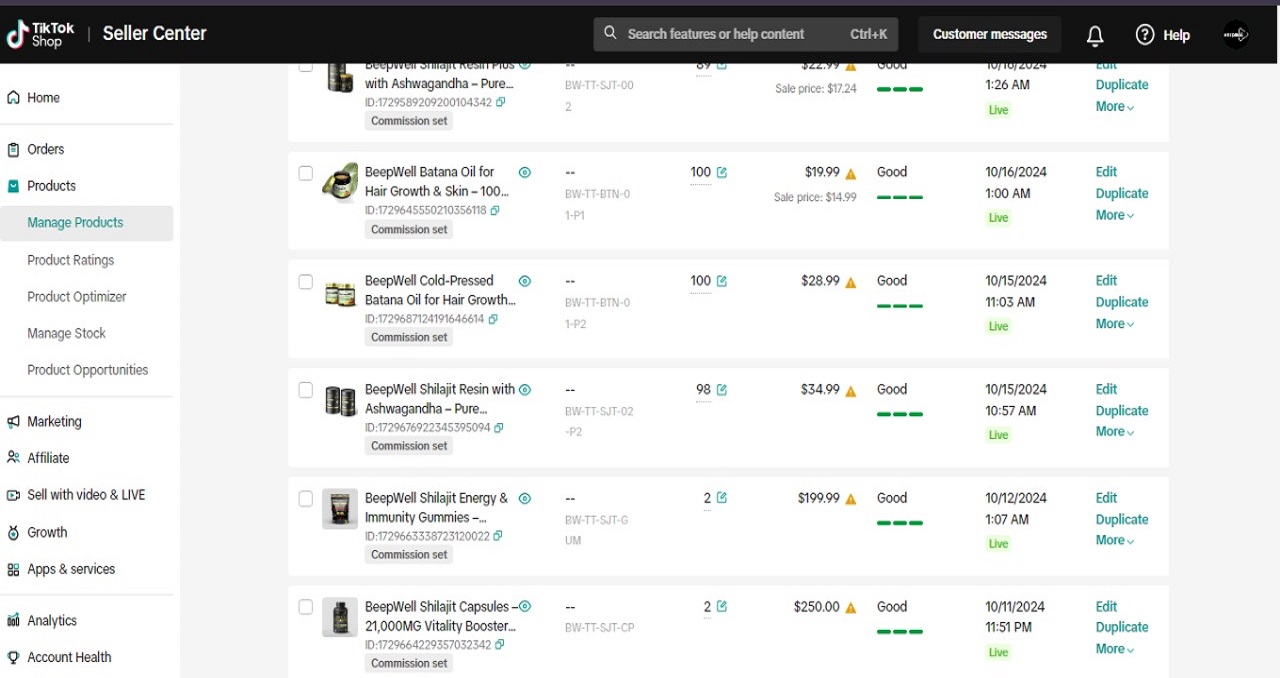Edit stock quantity of Shilajit Energy Gummies
This screenshot has width=1280, height=678.
tap(722, 498)
